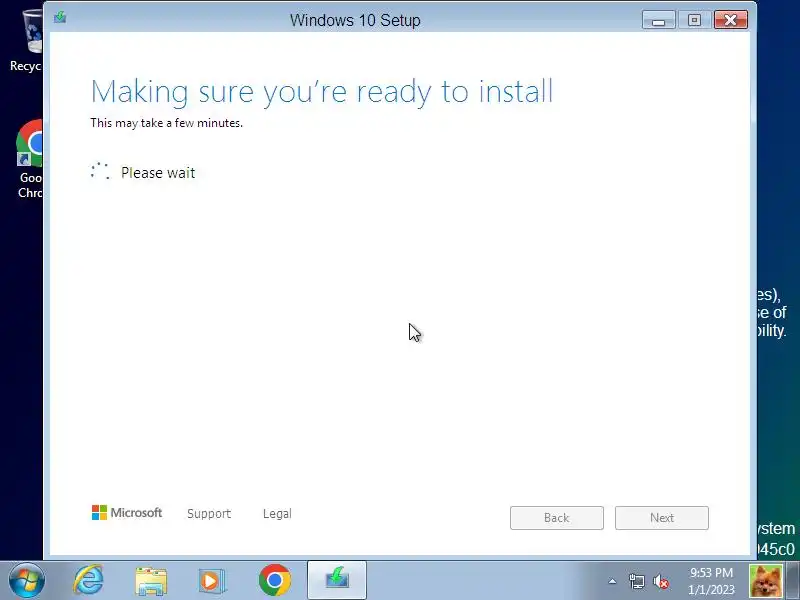Launch Internet Explorer from the taskbar
The width and height of the screenshot is (800, 600).
tap(89, 580)
